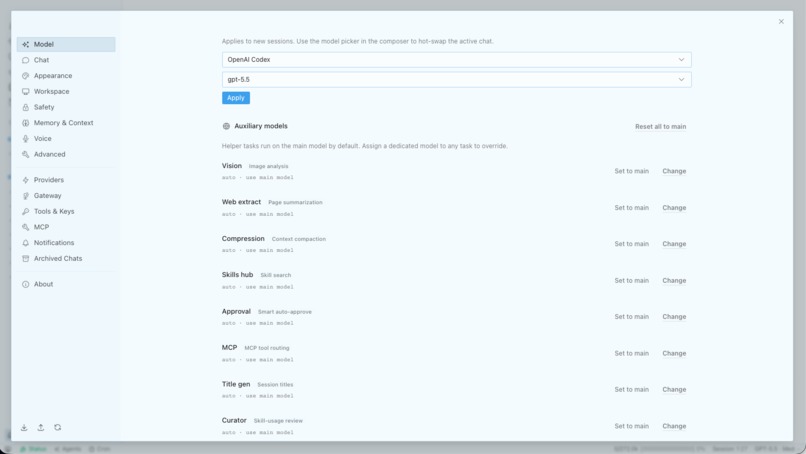Screen dimensions: 806x454
Task: Click the Vision task label
Action: point(231,166)
